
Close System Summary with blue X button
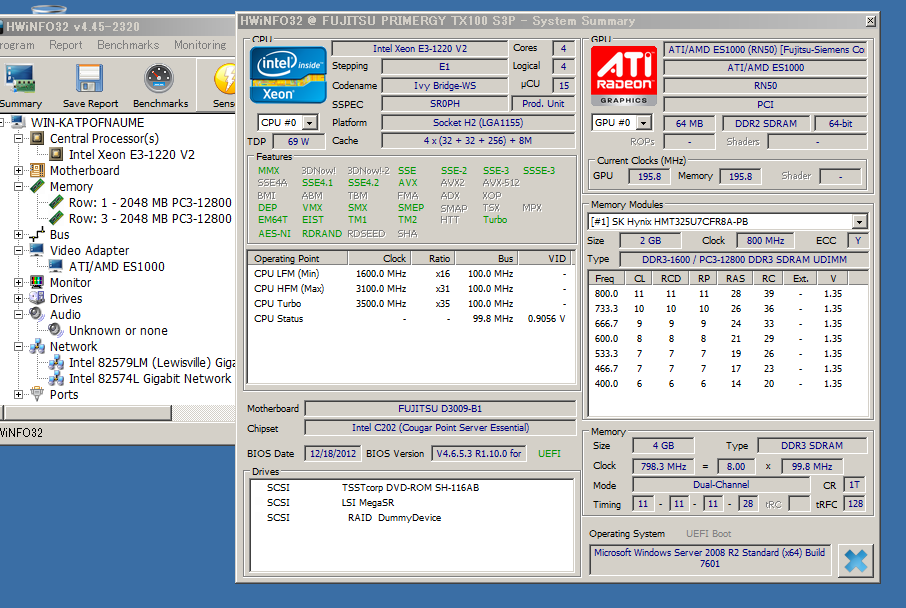(855, 560)
